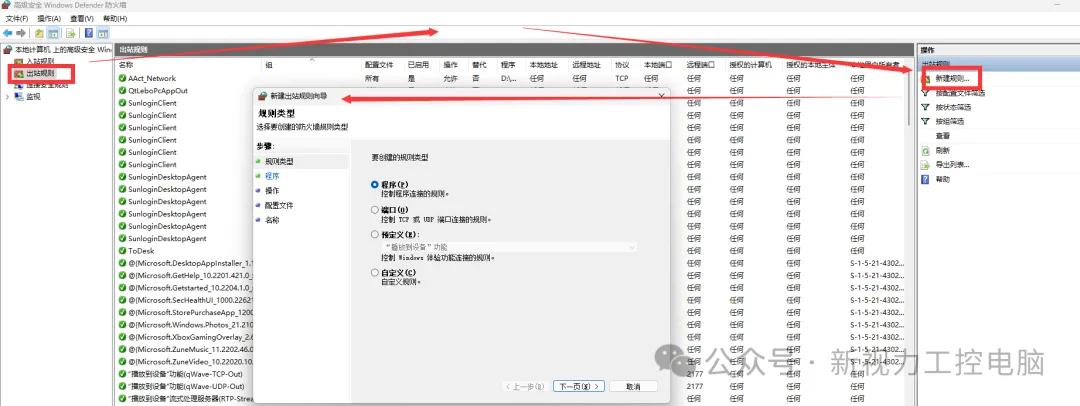The width and height of the screenshot is (1080, 406).
Task: Click the 刷新 refresh icon
Action: coord(926,150)
